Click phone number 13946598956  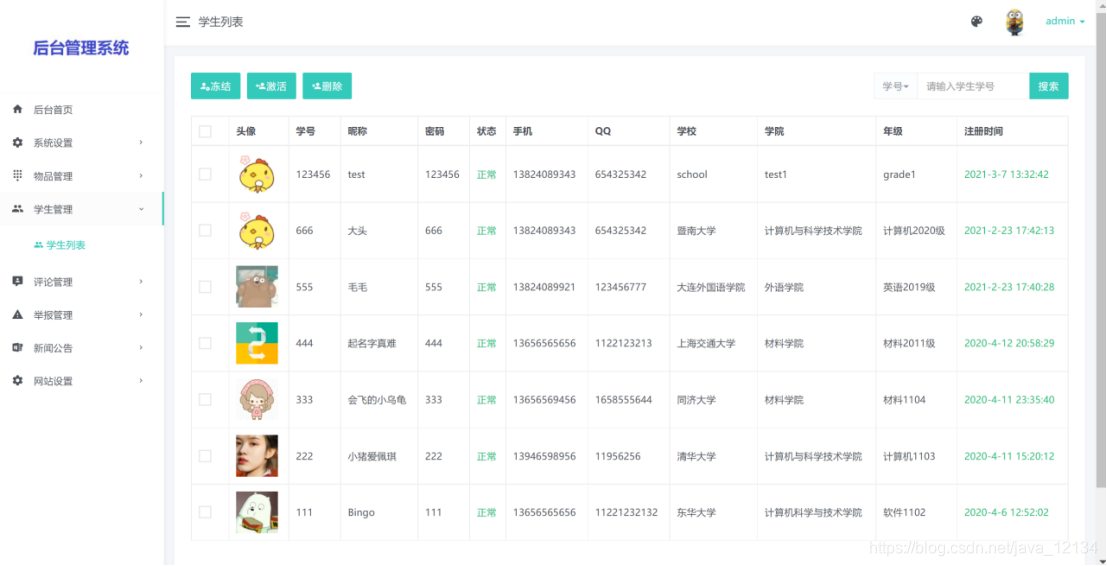pos(544,457)
